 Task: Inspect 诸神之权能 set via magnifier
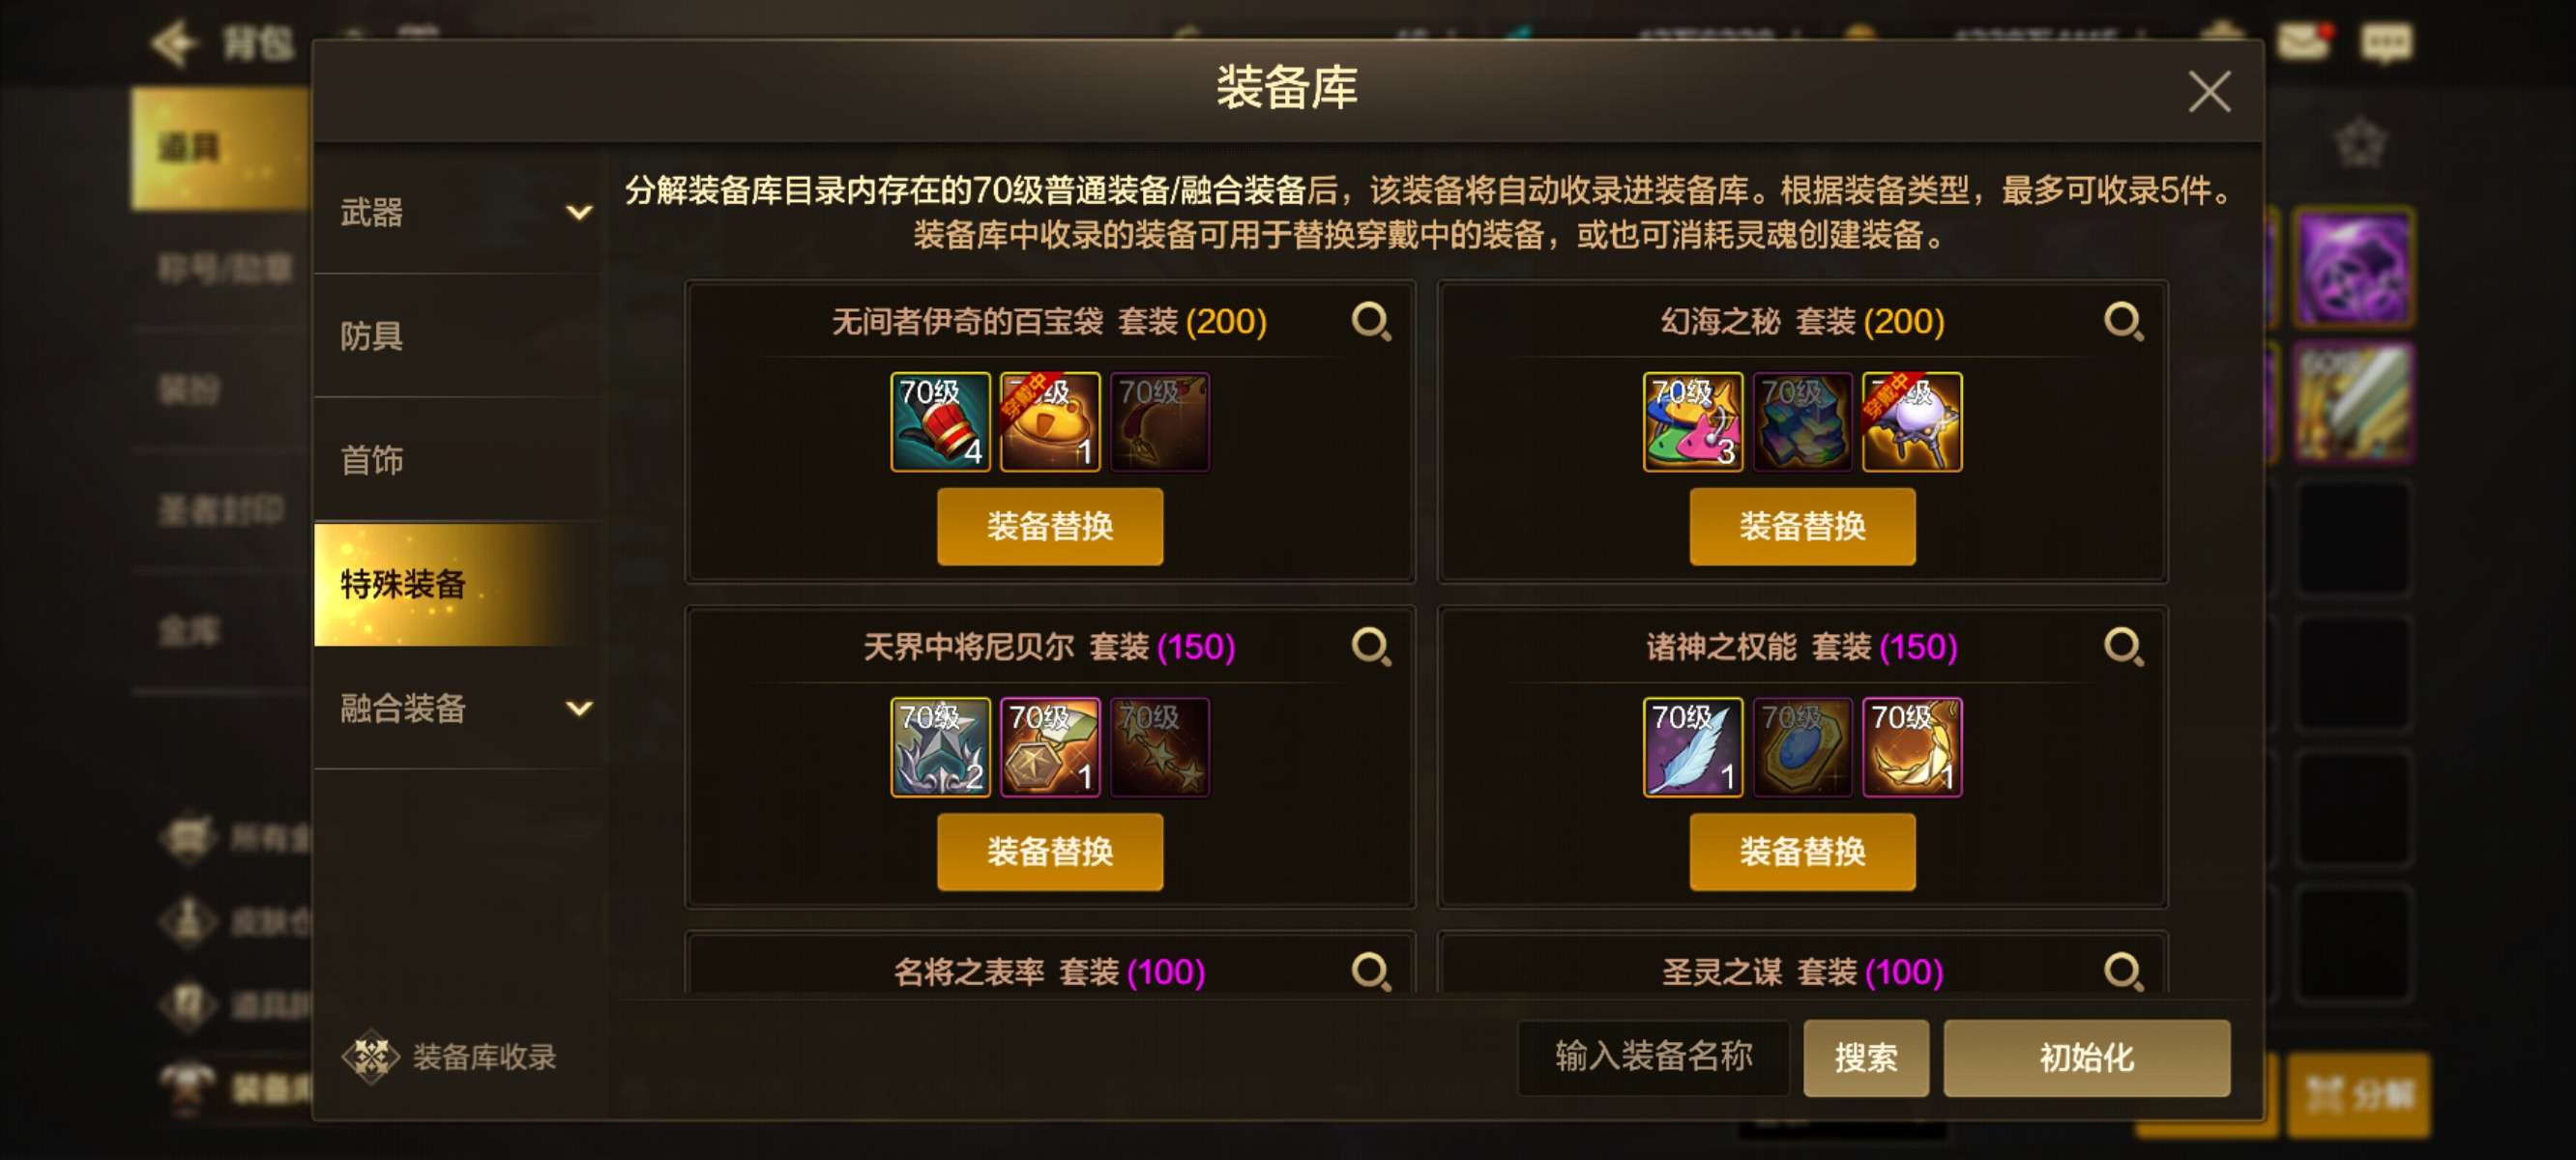point(2122,647)
